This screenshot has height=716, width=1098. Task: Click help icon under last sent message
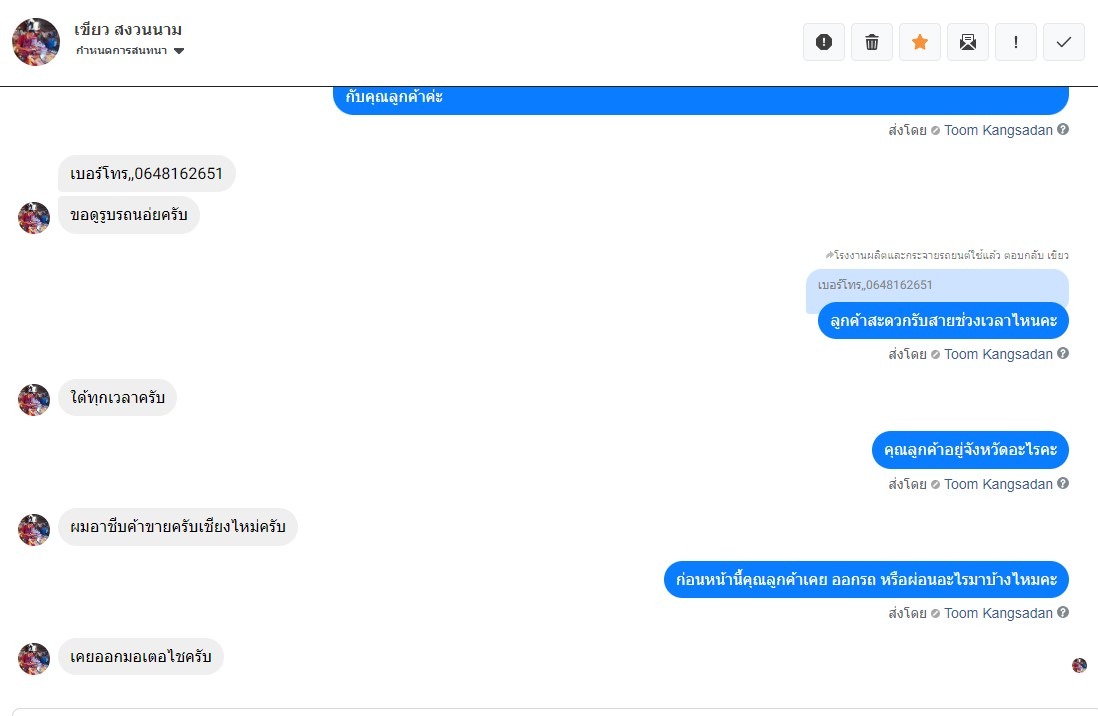click(1063, 612)
